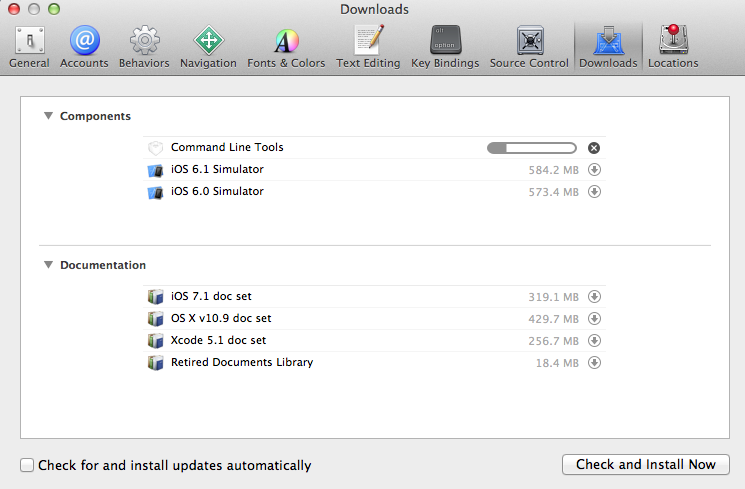Download the iOS 7.1 doc set

(x=594, y=297)
